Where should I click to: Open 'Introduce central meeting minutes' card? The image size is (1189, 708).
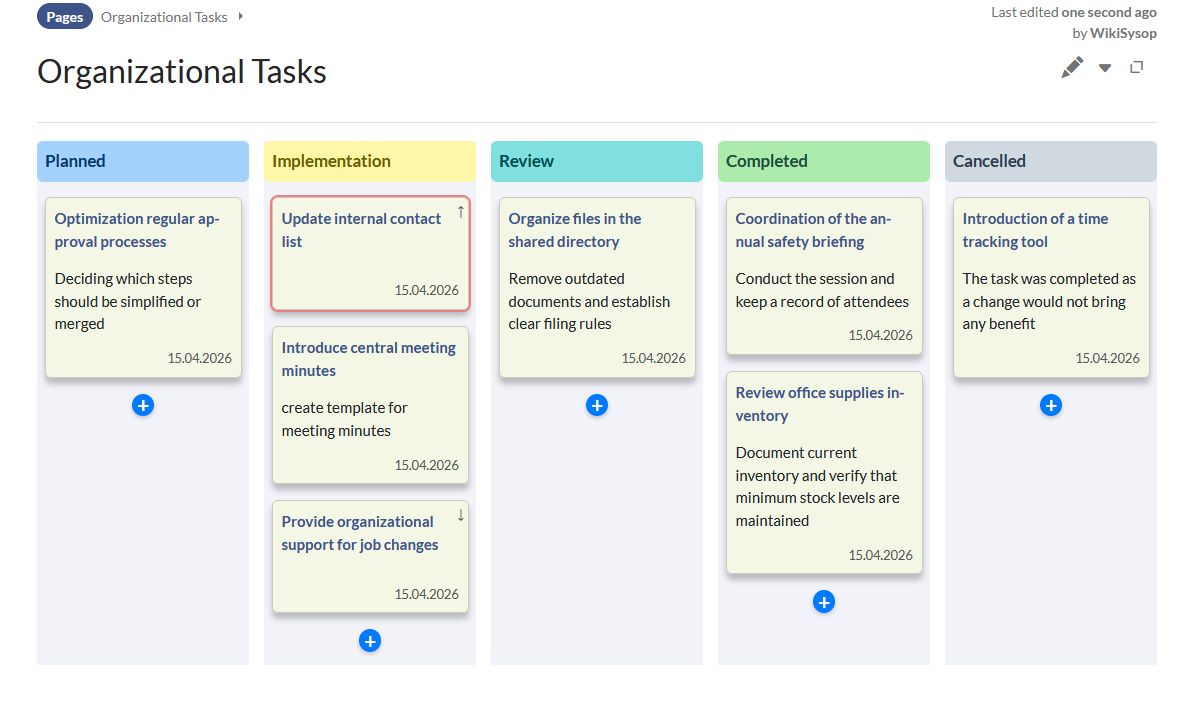368,359
